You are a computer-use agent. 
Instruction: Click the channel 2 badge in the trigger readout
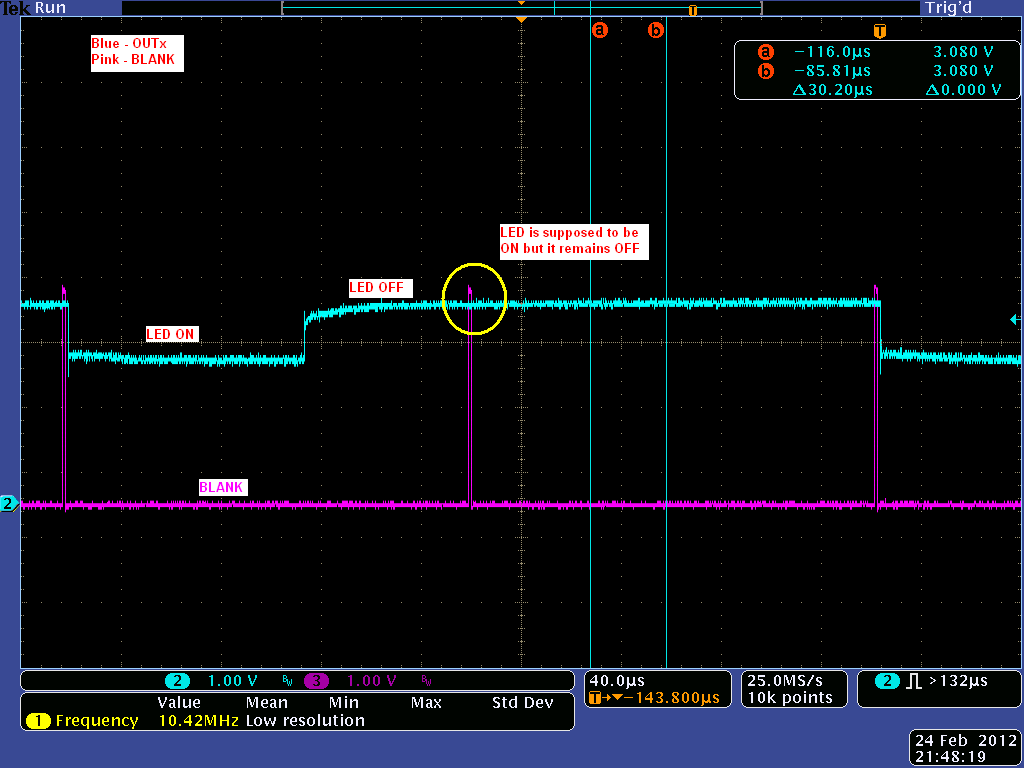point(887,681)
